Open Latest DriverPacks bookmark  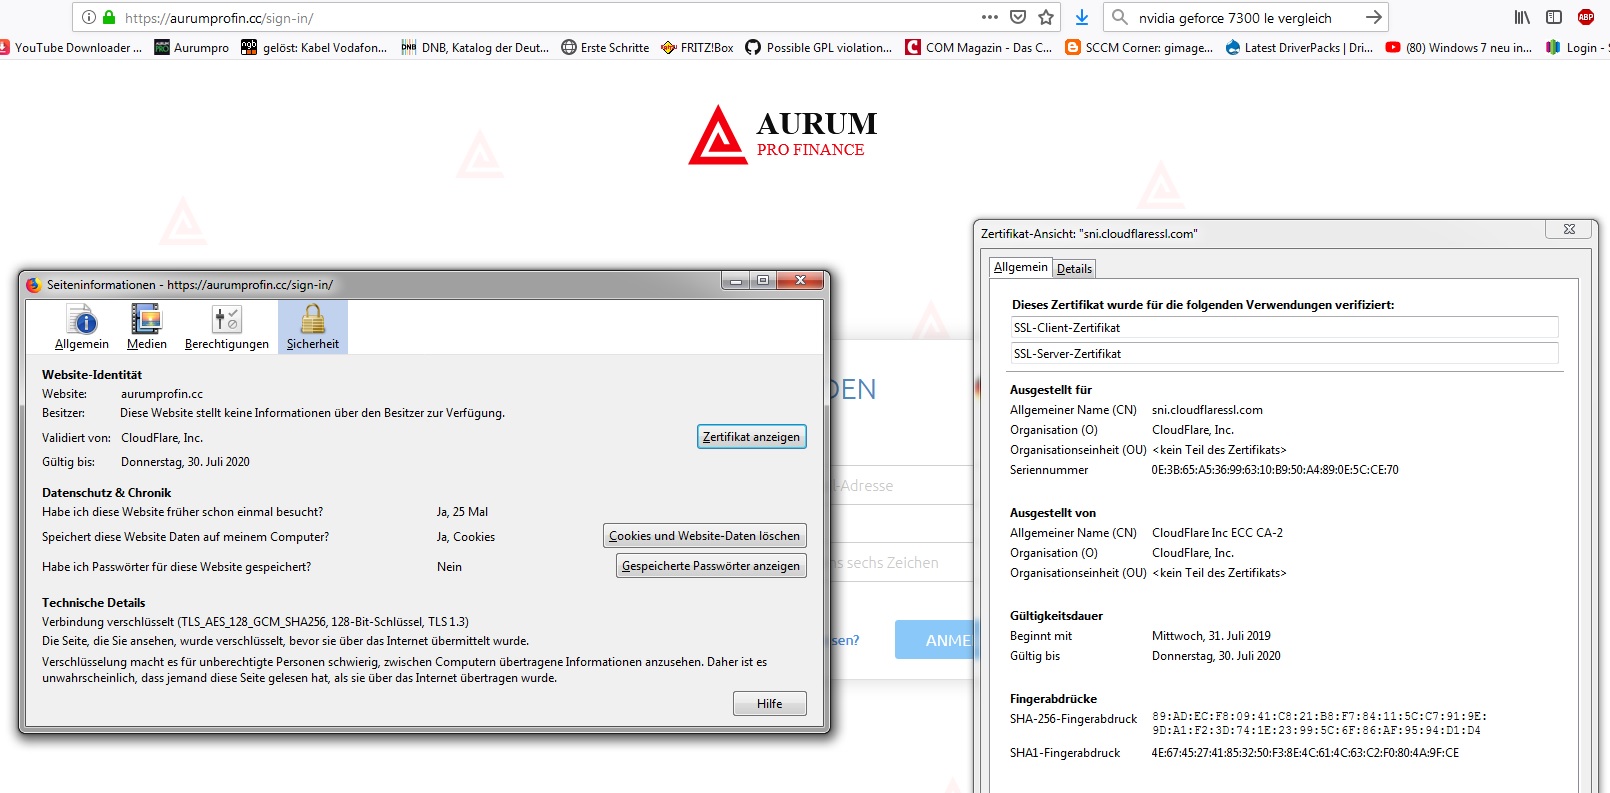[1299, 47]
